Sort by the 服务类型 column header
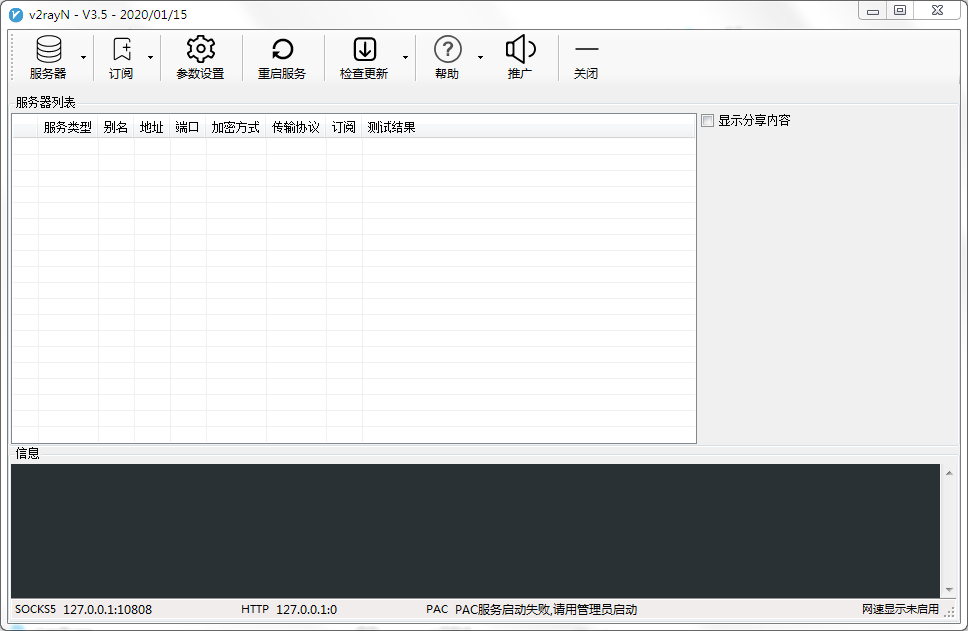This screenshot has width=968, height=631. [68, 127]
